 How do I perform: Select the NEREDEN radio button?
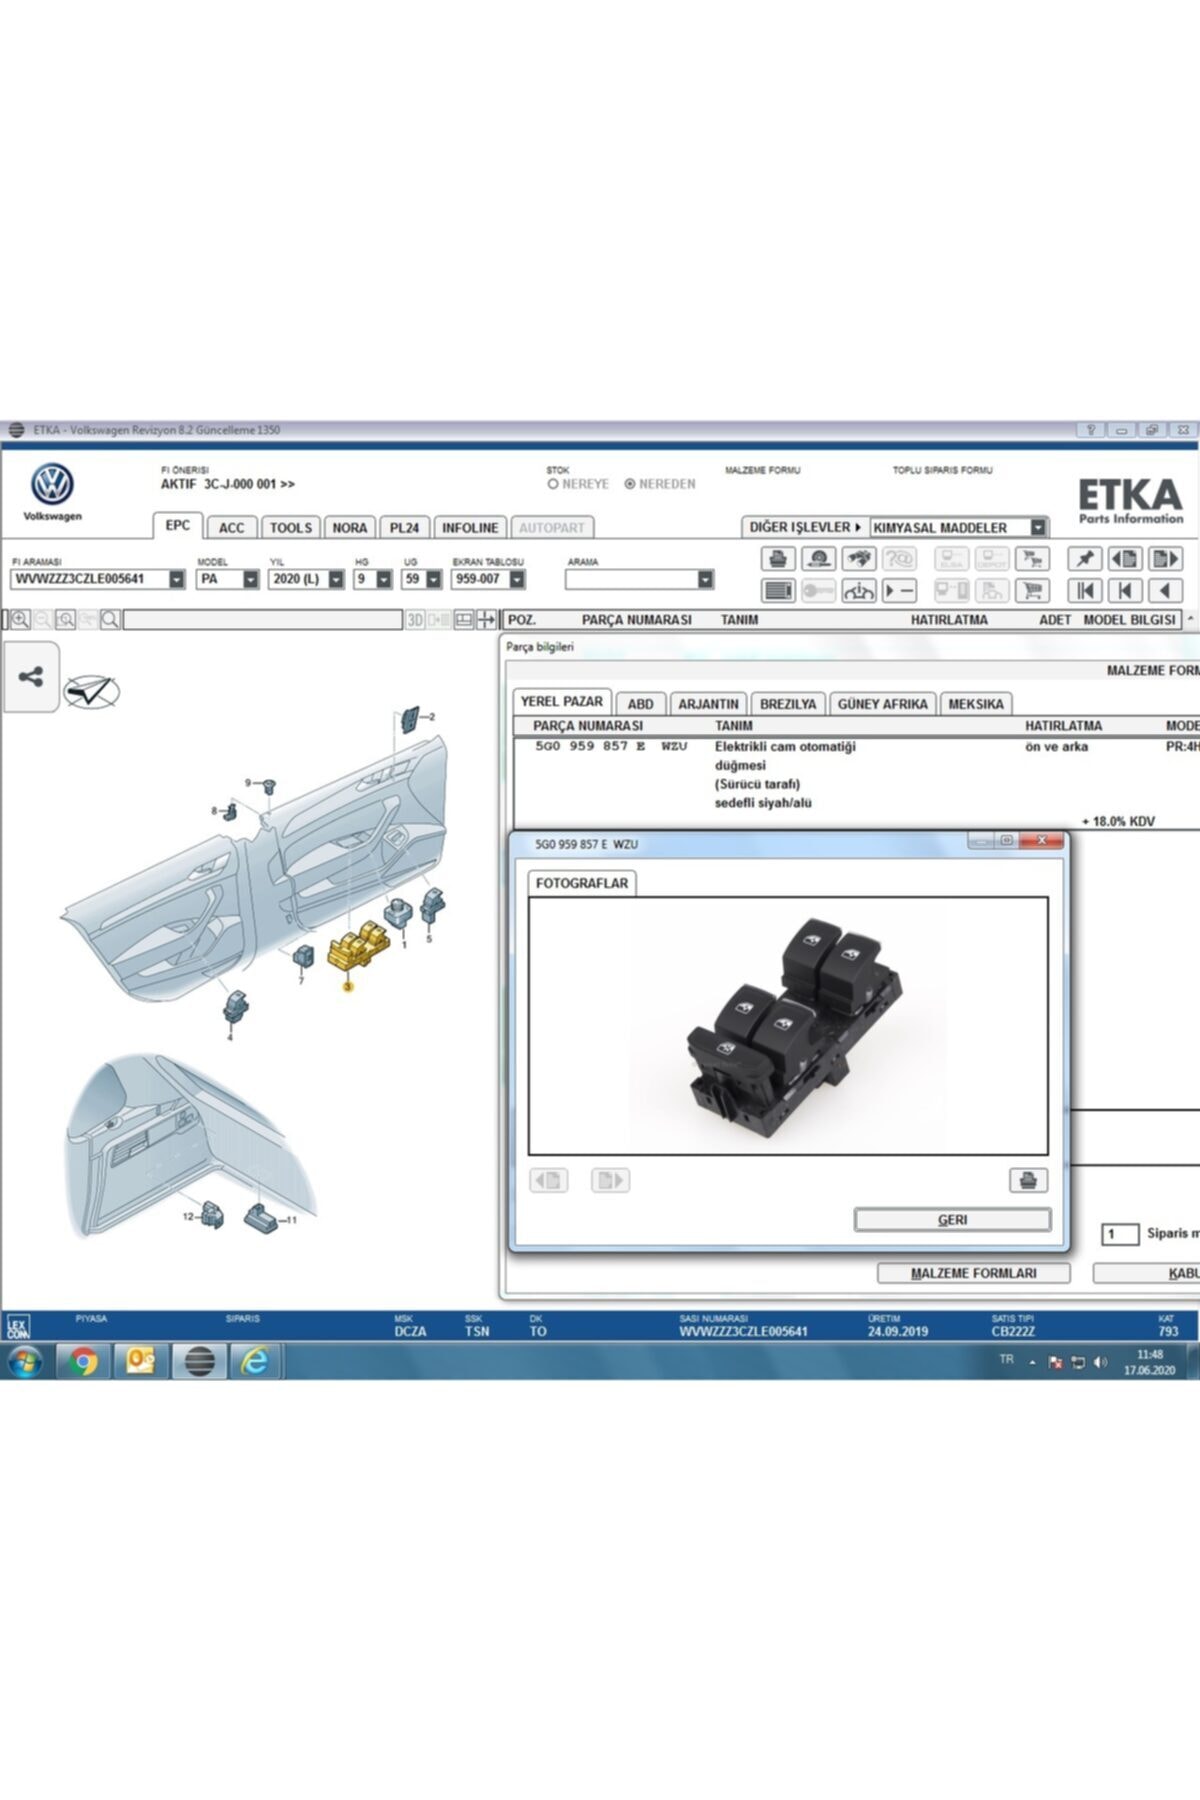click(x=630, y=484)
